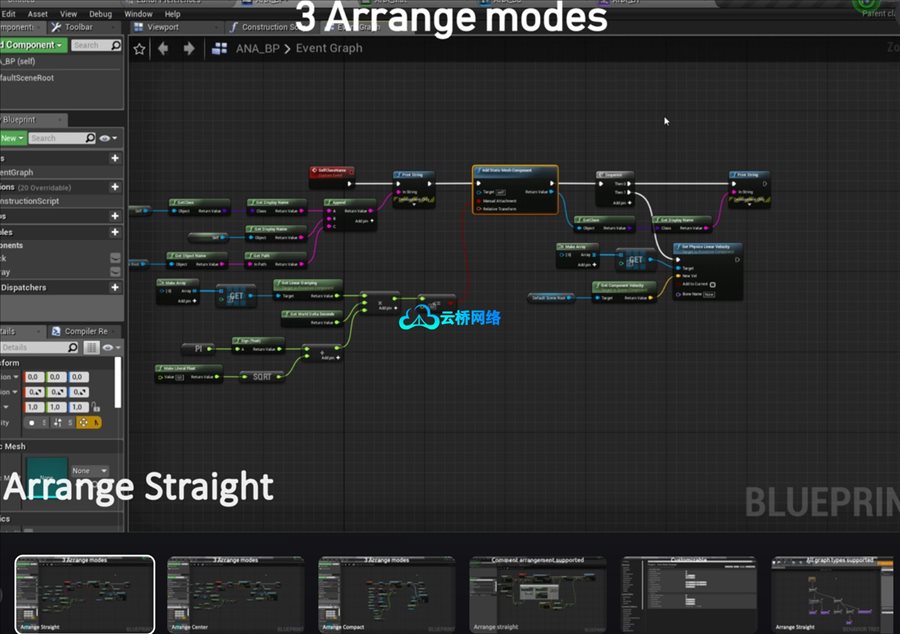
Task: Open the eye view options in Details panel
Action: coord(111,347)
